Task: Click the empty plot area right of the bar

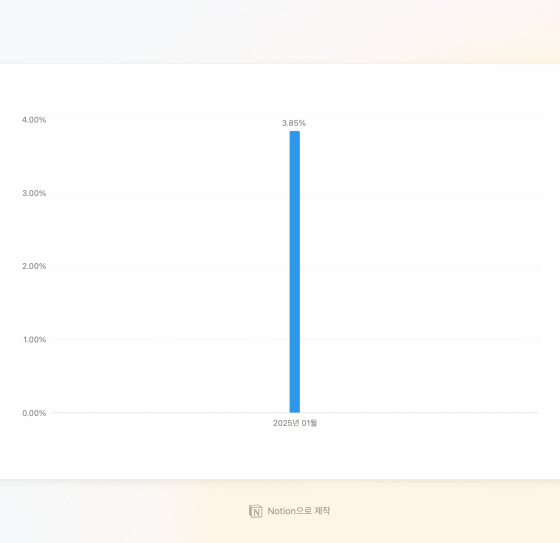Action: (419, 304)
